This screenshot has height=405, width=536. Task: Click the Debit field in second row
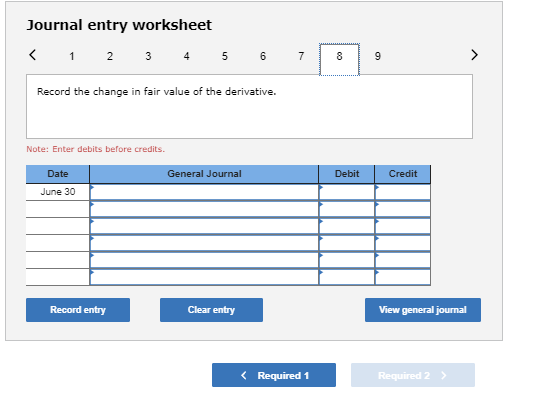347,209
